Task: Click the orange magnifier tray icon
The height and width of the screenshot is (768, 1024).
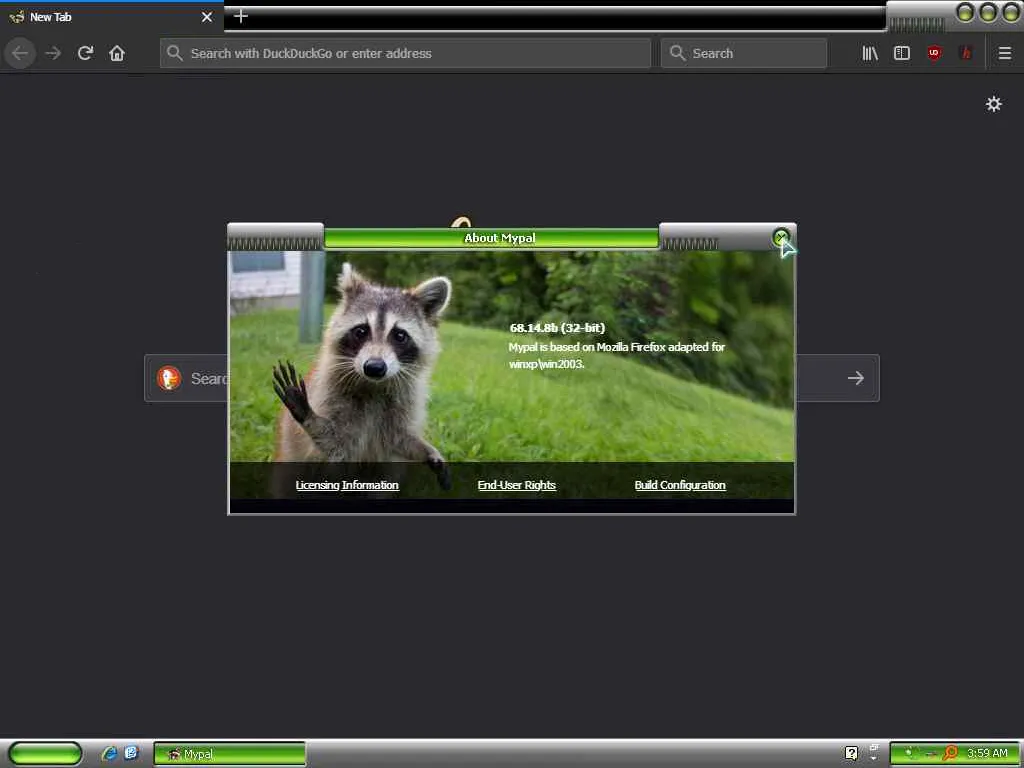Action: click(950, 754)
